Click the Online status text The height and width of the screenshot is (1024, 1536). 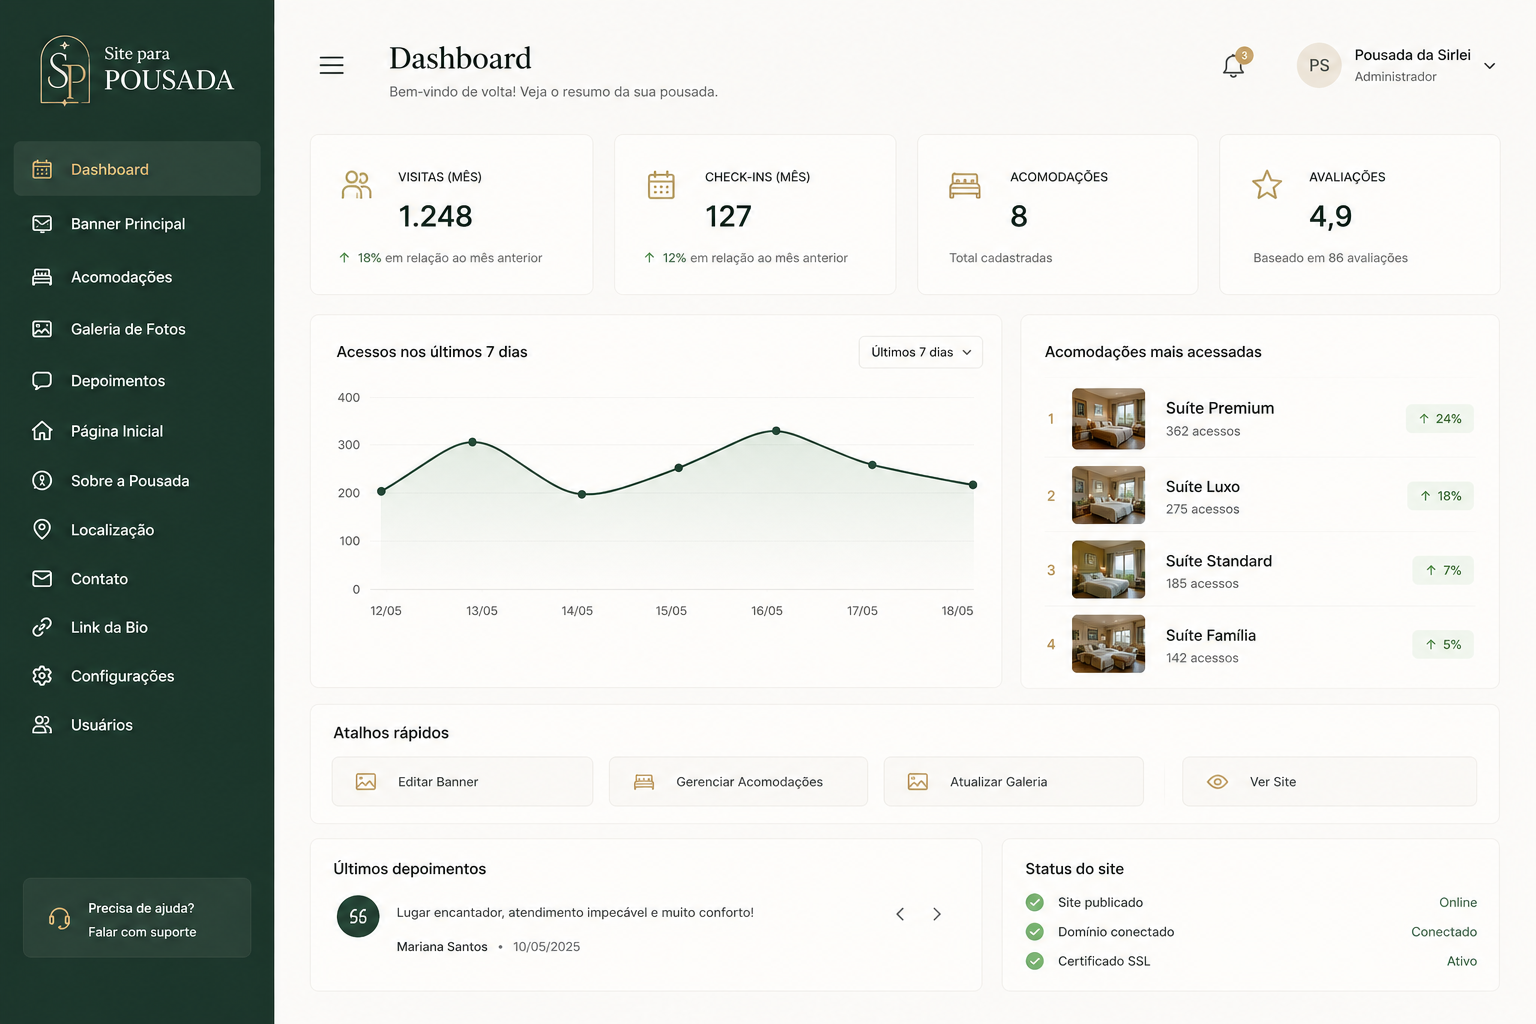point(1458,902)
